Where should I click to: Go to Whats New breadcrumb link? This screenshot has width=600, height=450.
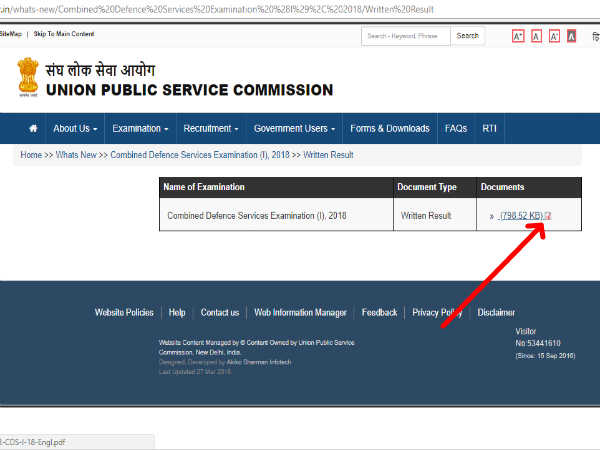pos(76,155)
